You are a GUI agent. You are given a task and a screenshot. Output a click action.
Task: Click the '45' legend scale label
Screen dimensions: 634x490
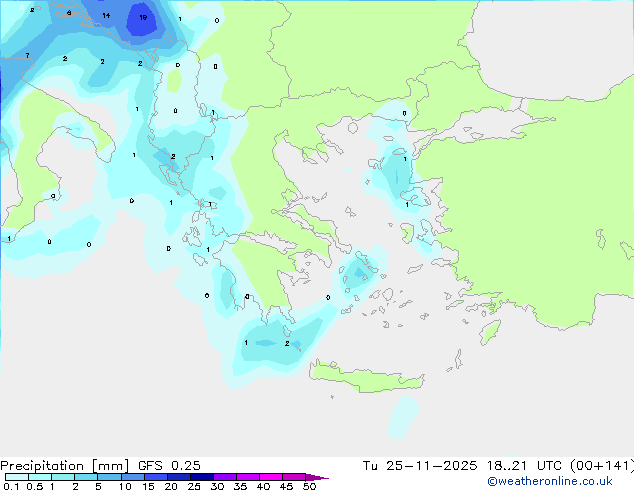[286, 486]
